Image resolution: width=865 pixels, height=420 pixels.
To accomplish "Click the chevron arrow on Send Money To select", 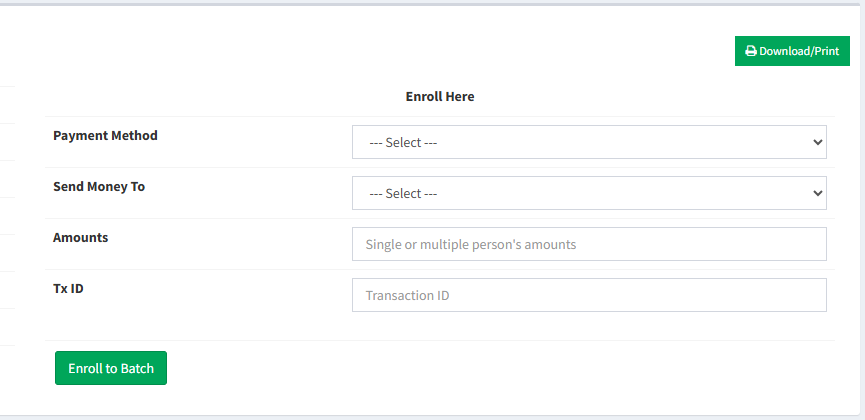I will point(816,193).
